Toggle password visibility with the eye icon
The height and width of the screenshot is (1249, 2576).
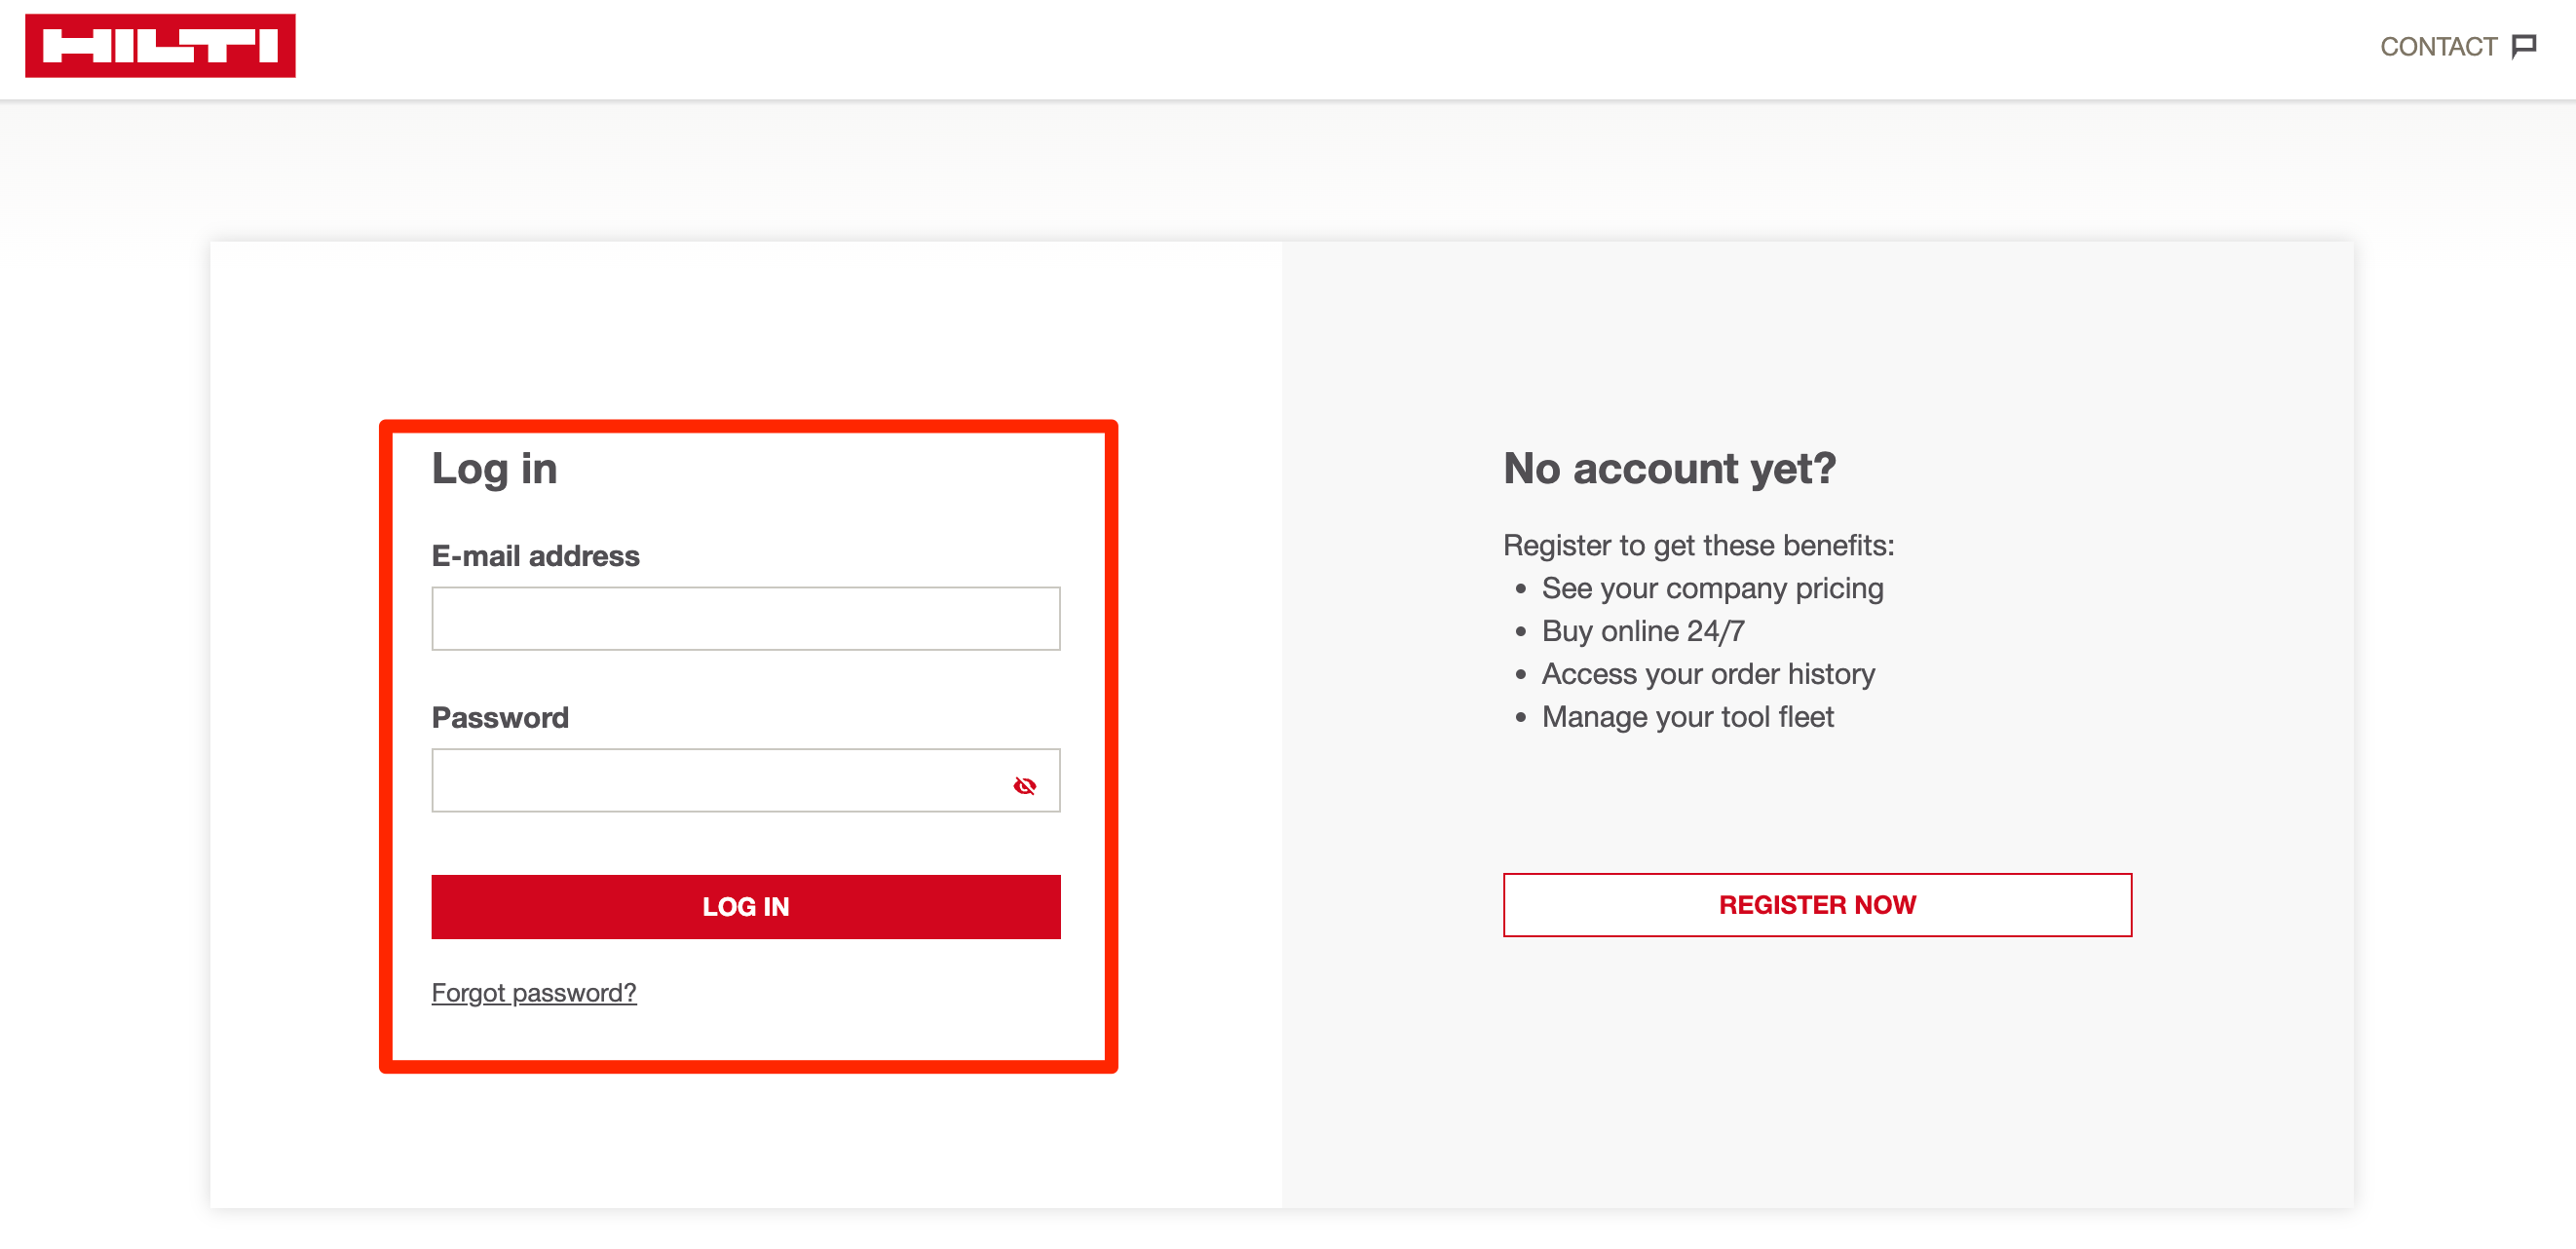click(x=1024, y=786)
